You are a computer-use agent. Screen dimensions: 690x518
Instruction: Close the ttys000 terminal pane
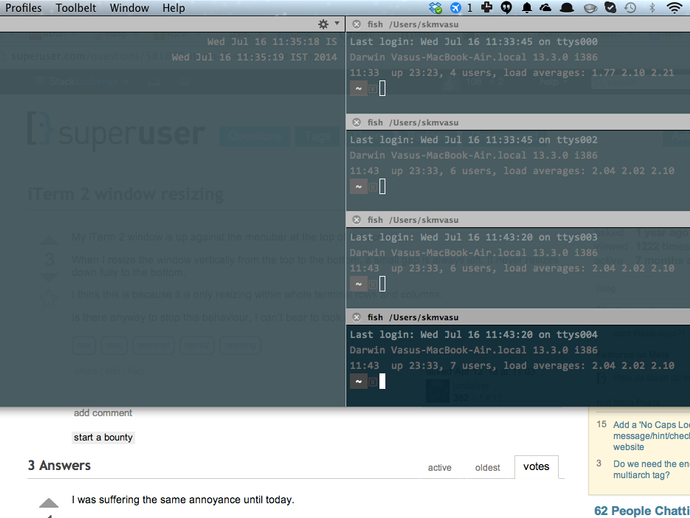tap(356, 24)
